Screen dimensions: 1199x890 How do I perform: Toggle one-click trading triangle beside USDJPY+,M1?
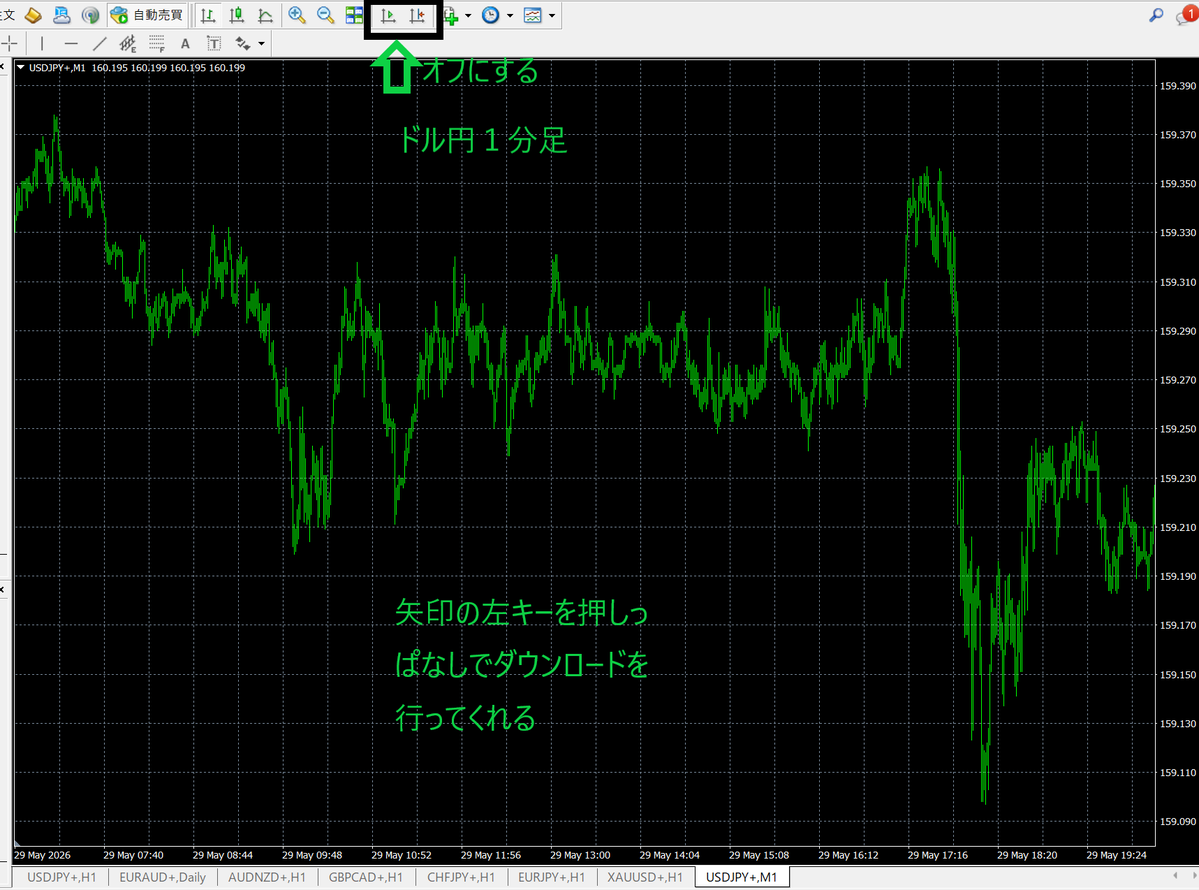(x=21, y=67)
